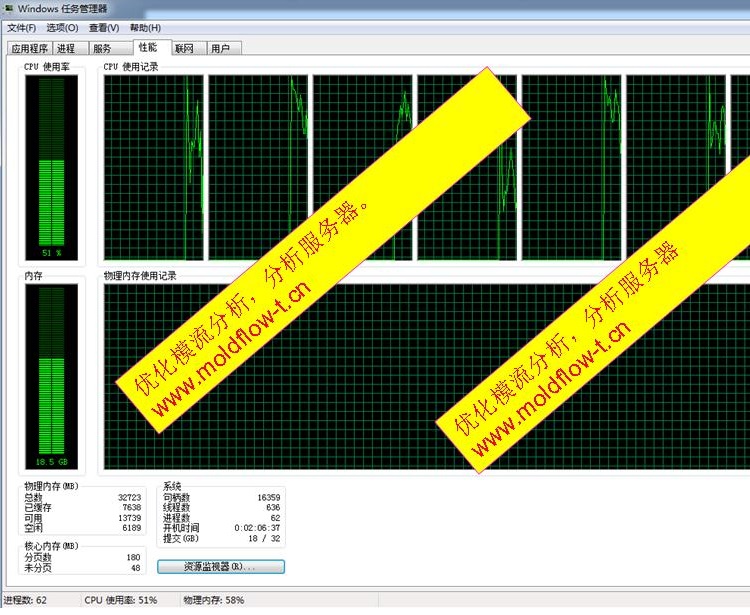Image resolution: width=750 pixels, height=615 pixels.
Task: Switch to the 进程 tab
Action: coord(69,48)
